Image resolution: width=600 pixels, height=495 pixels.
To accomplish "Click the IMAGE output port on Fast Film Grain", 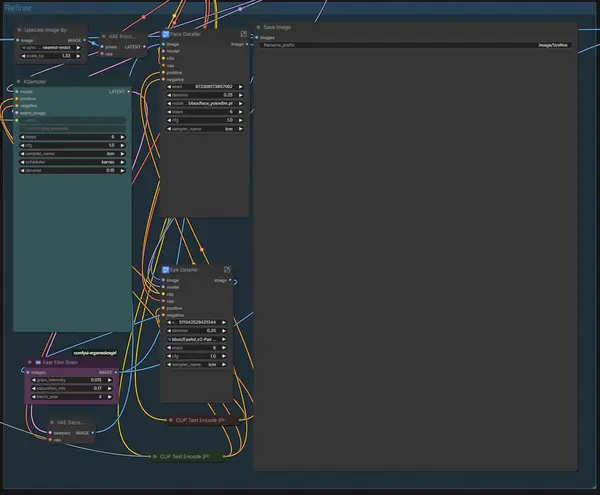I will coord(116,372).
